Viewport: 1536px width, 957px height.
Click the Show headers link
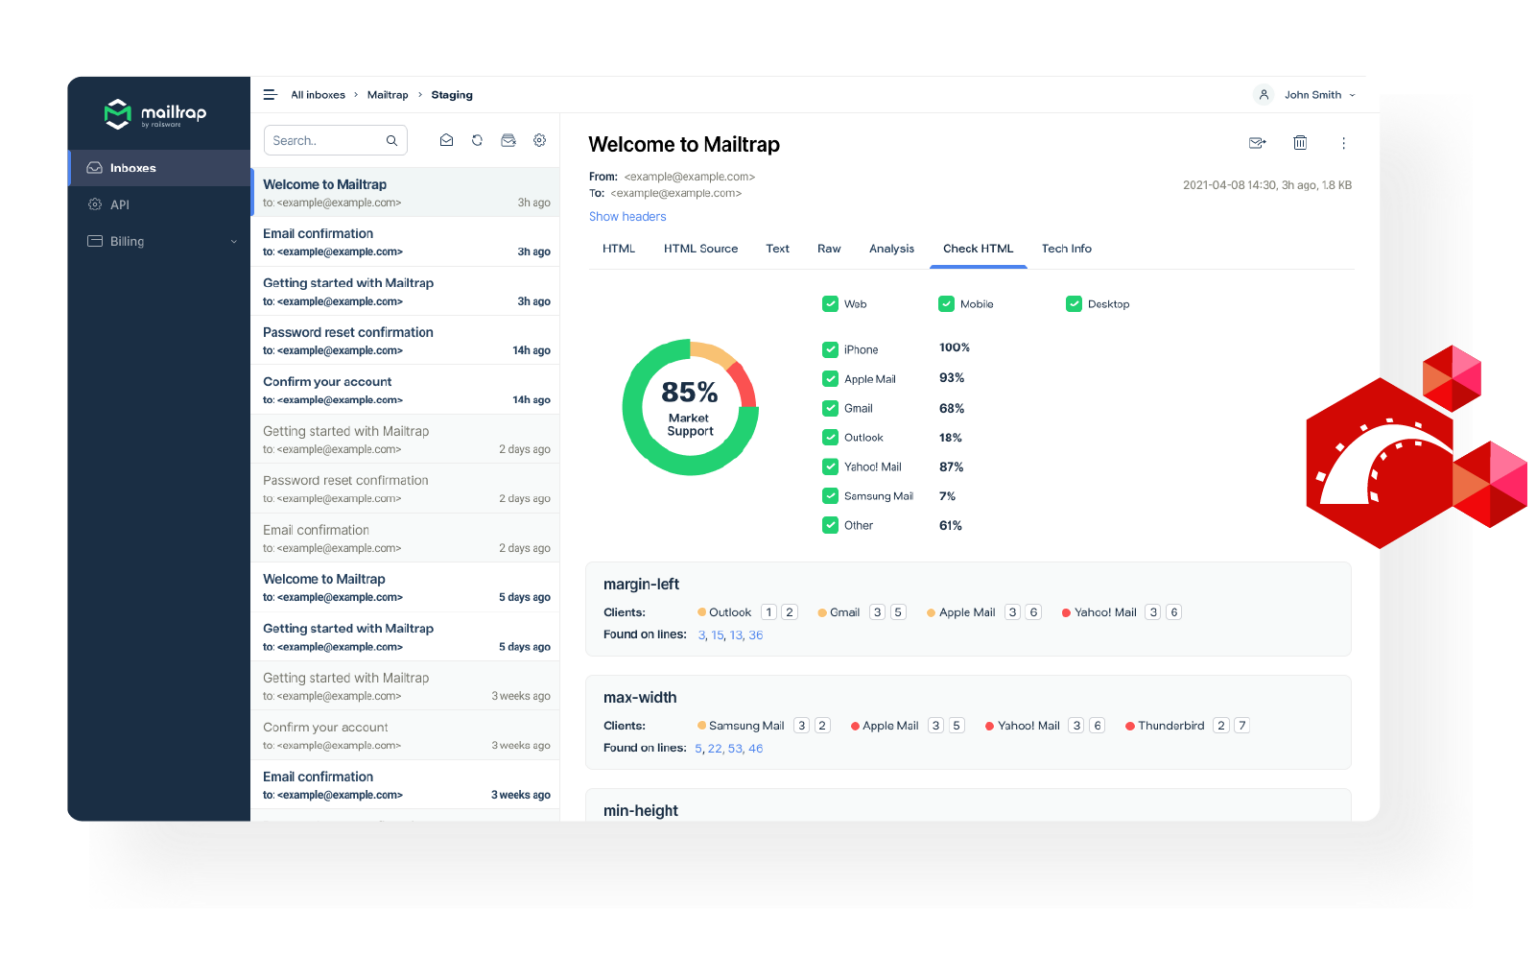point(627,217)
